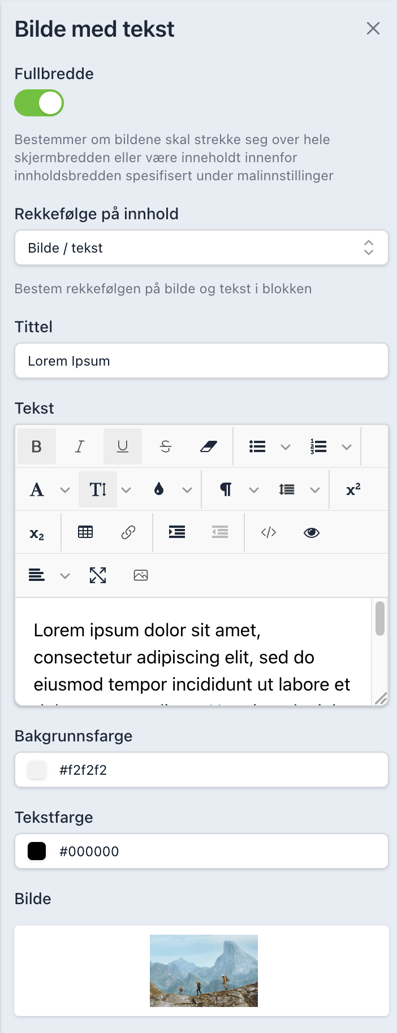Apply superscript formatting
This screenshot has width=397, height=1033.
point(354,489)
